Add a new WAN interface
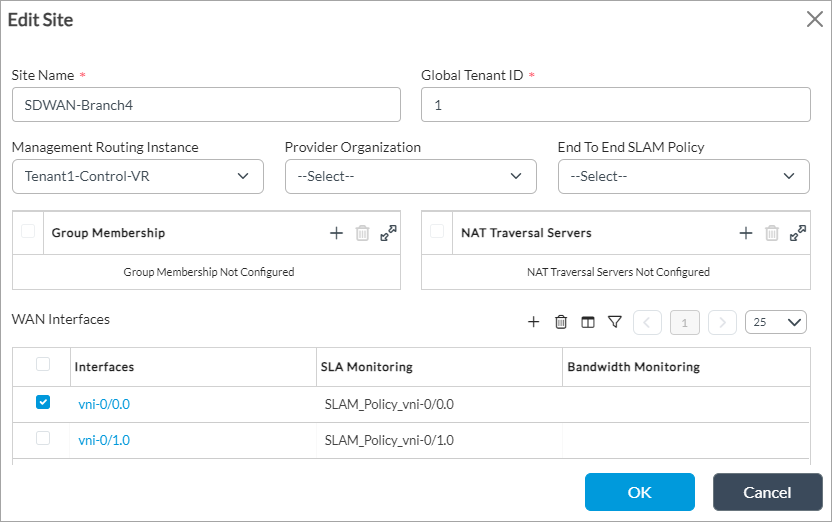832x522 pixels. click(534, 322)
